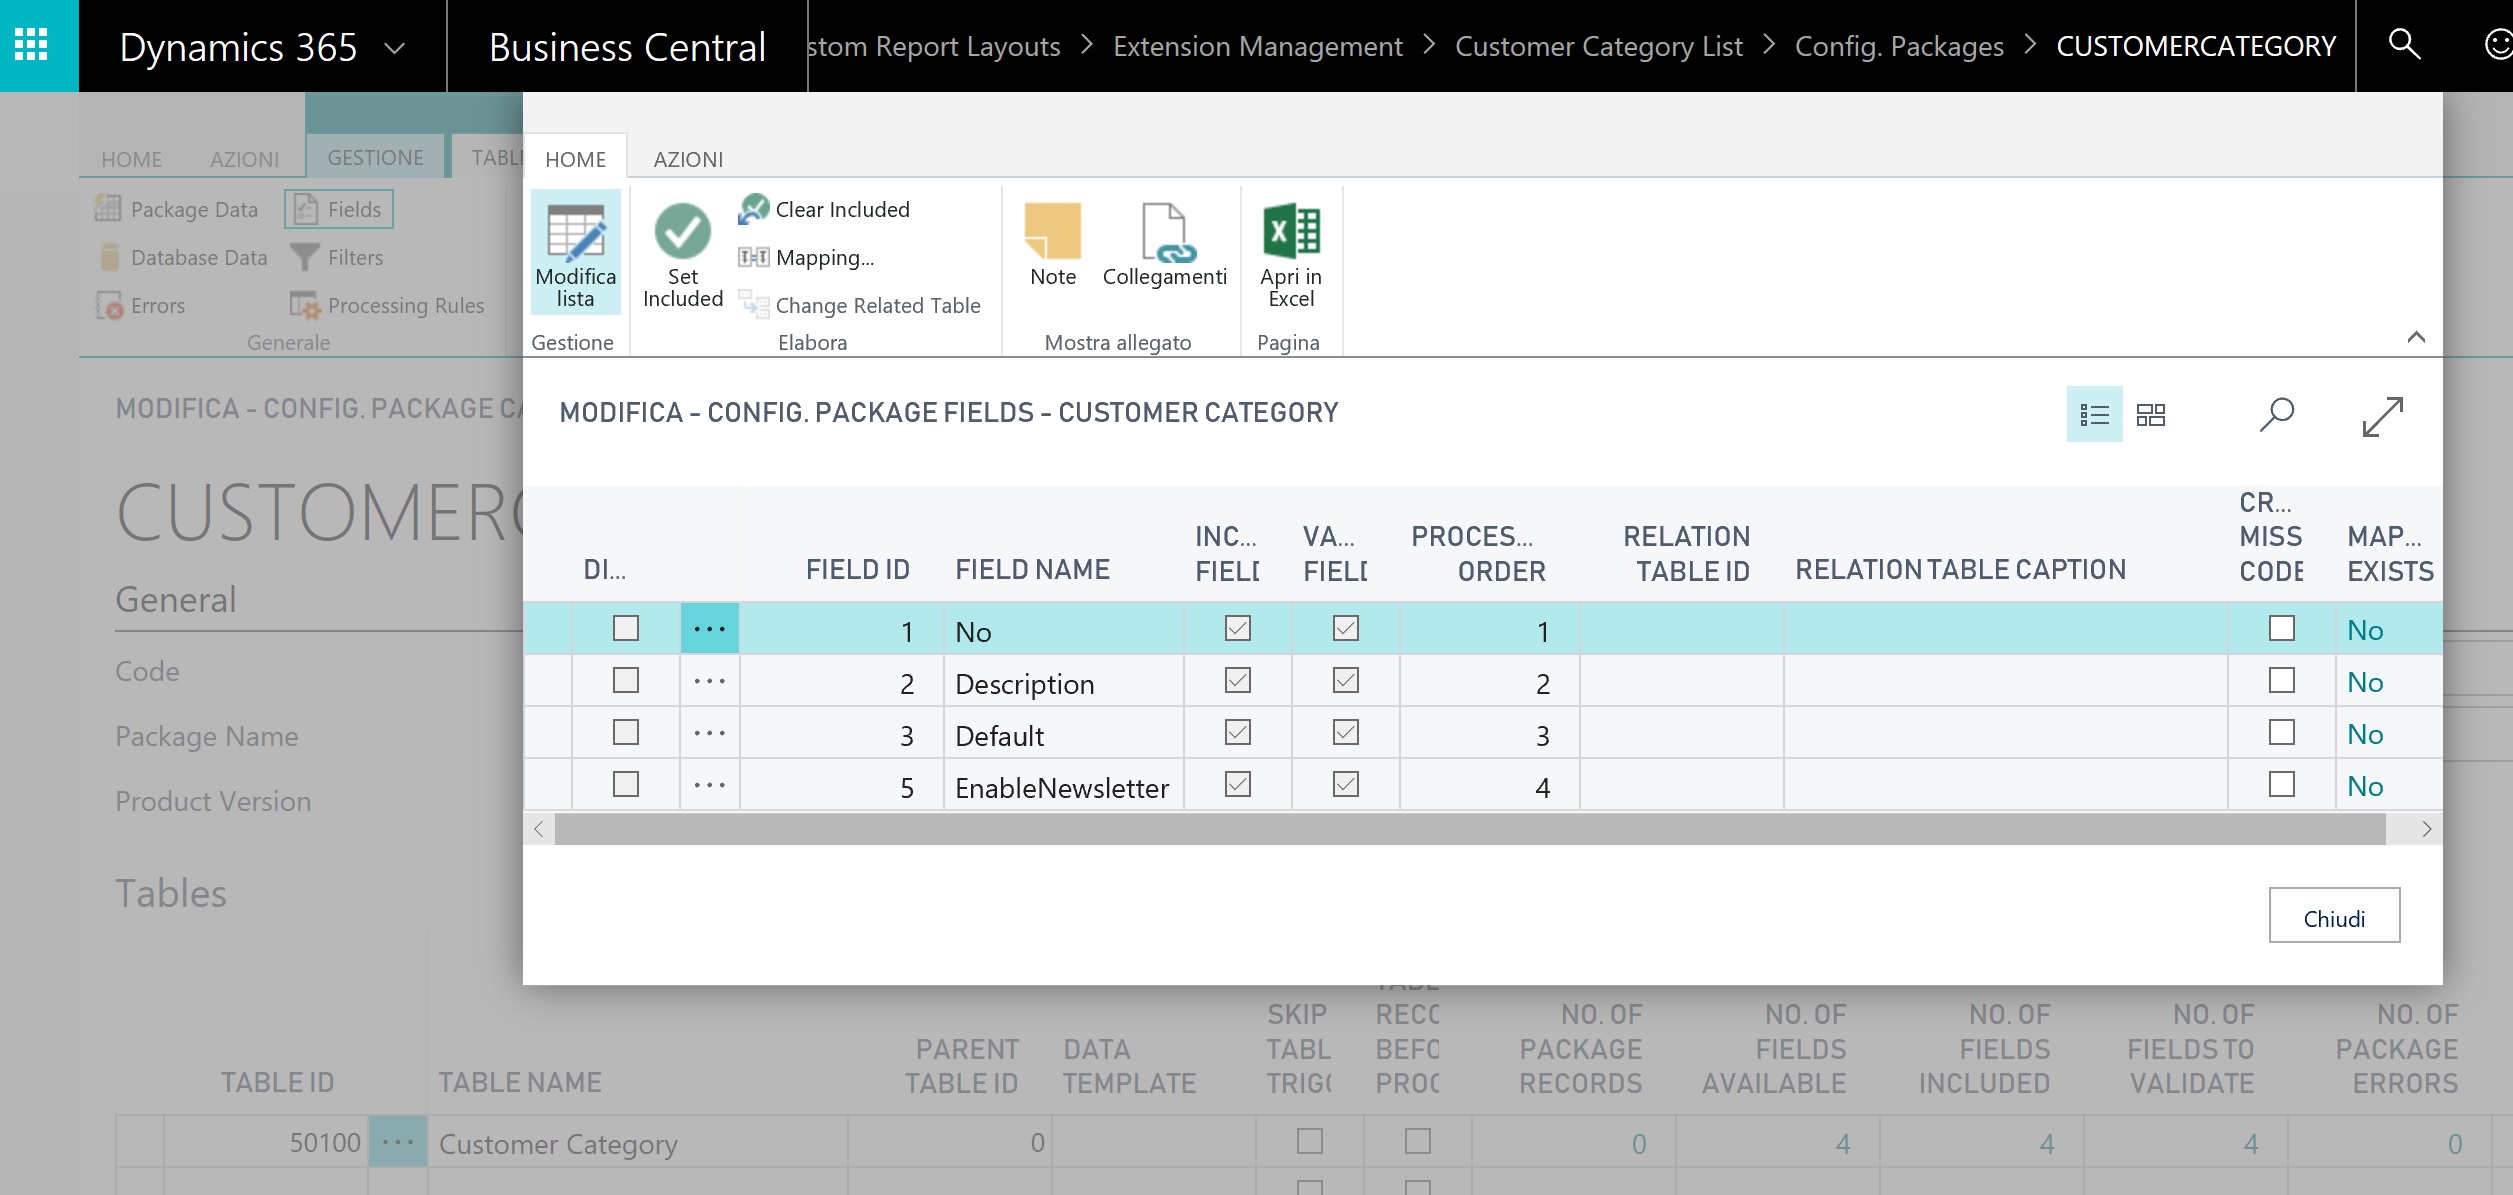This screenshot has height=1195, width=2513.
Task: Select the Set Included action
Action: click(682, 252)
